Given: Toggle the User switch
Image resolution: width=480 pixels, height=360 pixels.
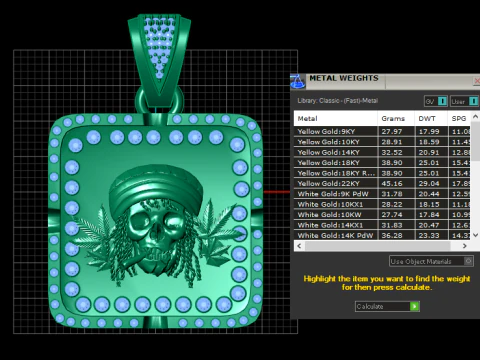Looking at the screenshot, I should (465, 101).
